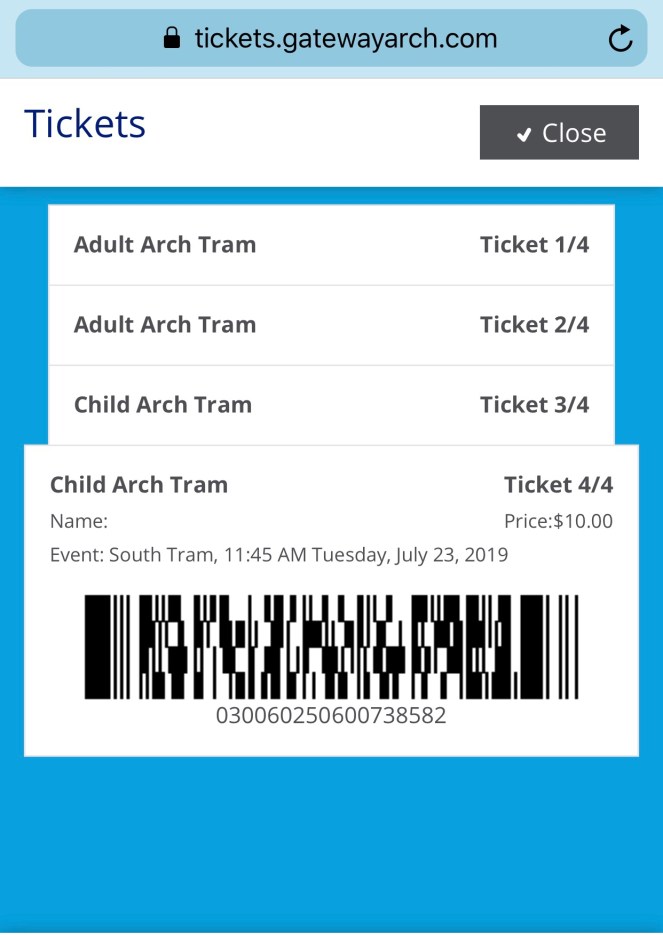
Task: Click the reload page icon
Action: (620, 39)
